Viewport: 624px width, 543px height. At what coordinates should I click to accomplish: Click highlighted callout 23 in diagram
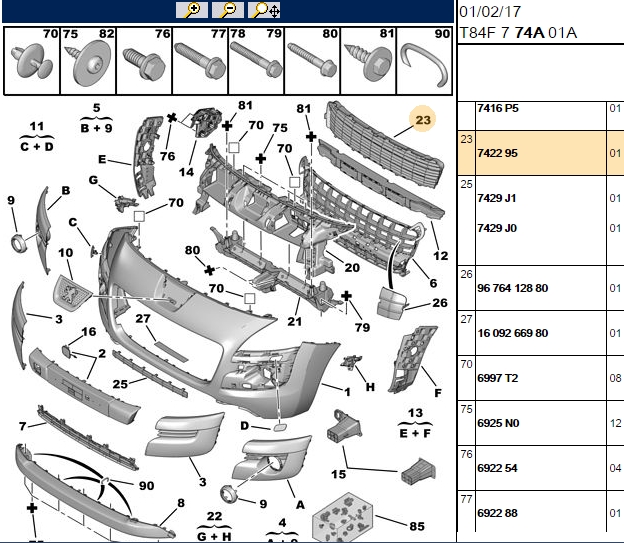tap(423, 120)
